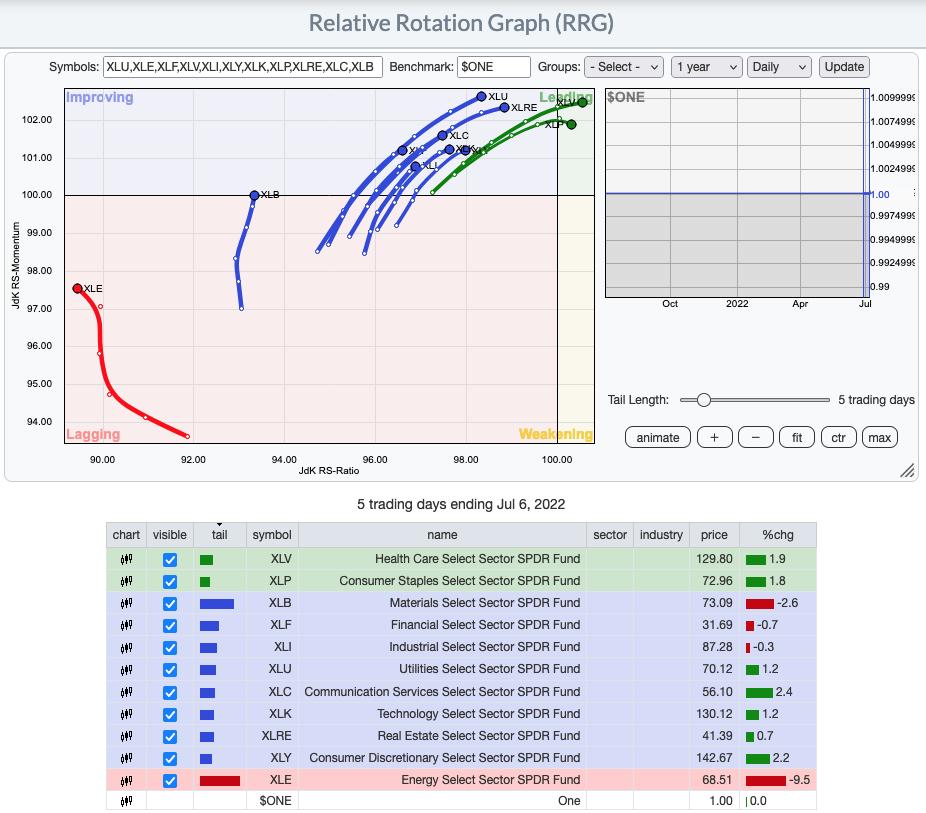Open chart icon for XLE row

(126, 781)
